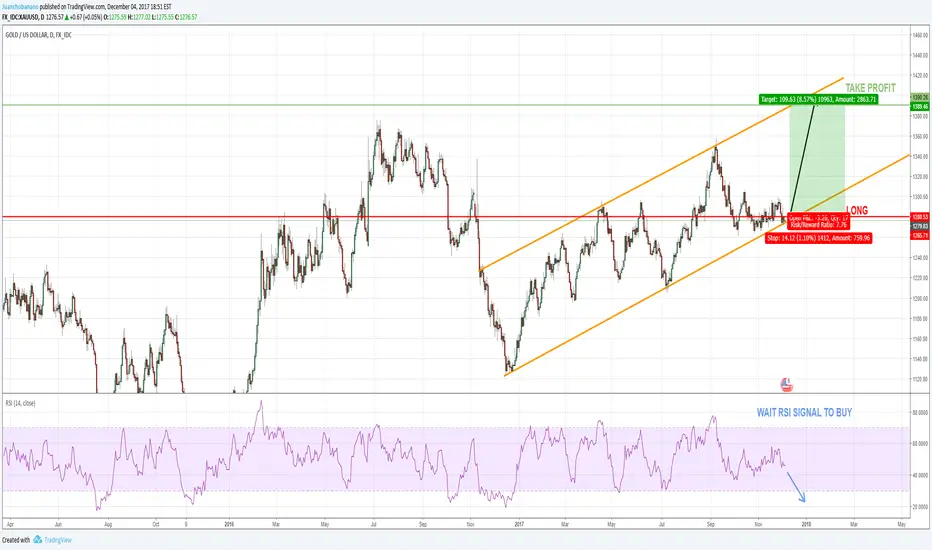
Task: Click 2016 on the time axis
Action: (x=229, y=524)
